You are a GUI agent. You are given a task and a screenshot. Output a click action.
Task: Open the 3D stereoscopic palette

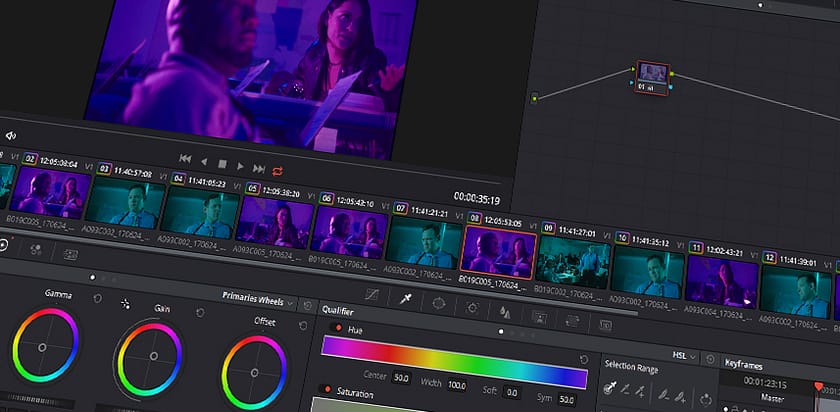tap(605, 325)
